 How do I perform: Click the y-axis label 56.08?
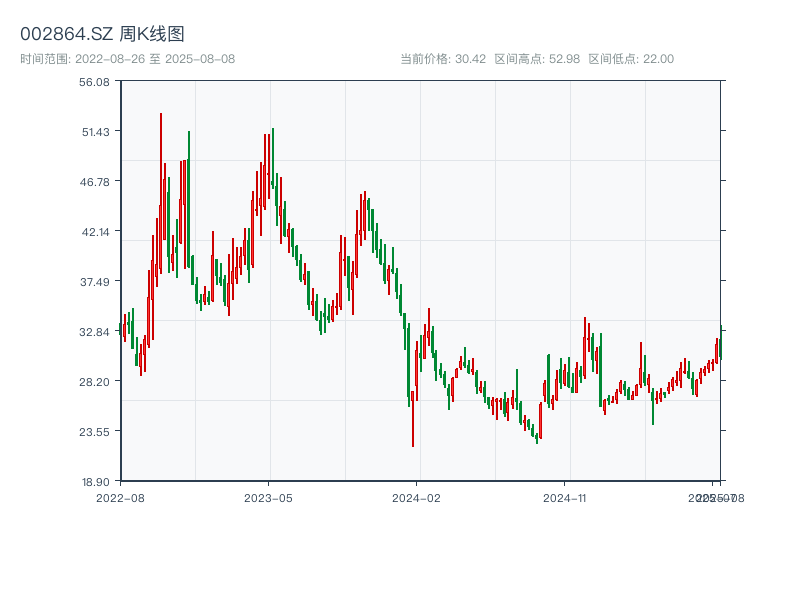pos(94,82)
